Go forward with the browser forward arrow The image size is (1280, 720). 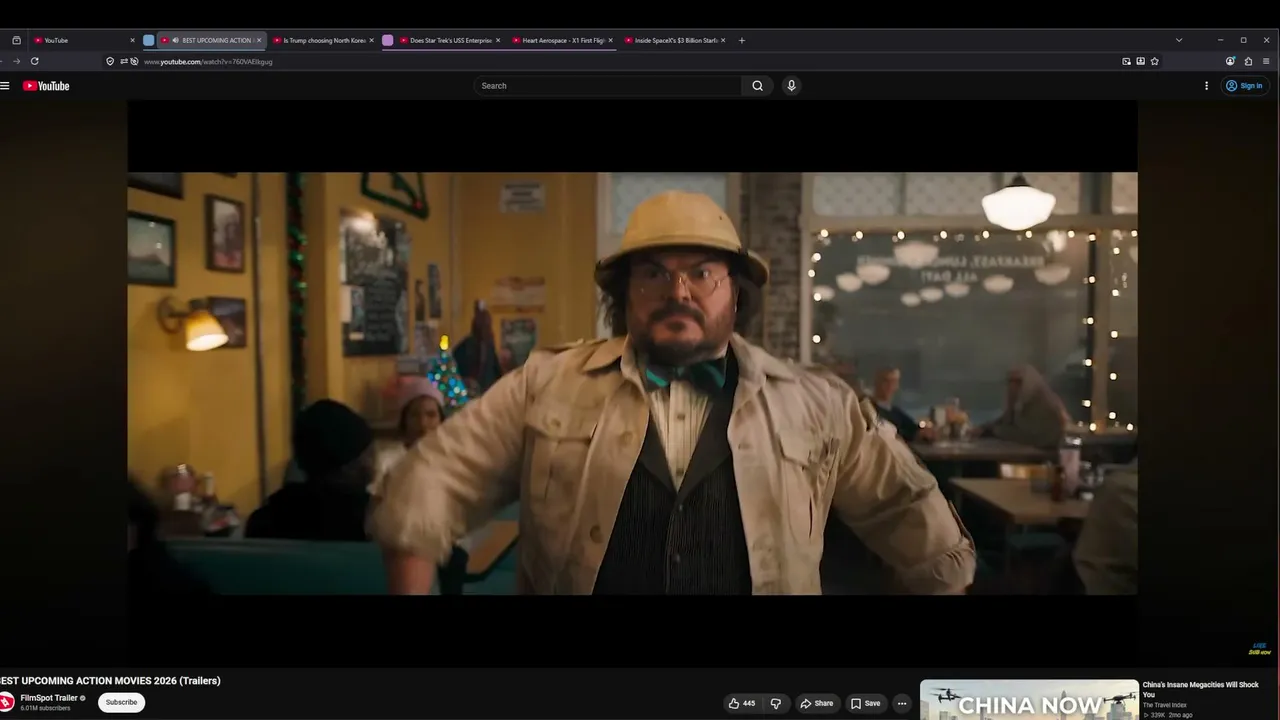click(x=16, y=61)
